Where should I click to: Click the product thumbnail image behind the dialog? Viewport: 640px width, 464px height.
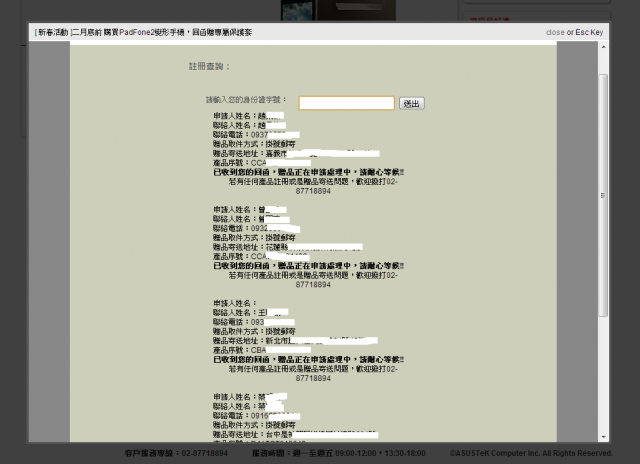pos(338,10)
